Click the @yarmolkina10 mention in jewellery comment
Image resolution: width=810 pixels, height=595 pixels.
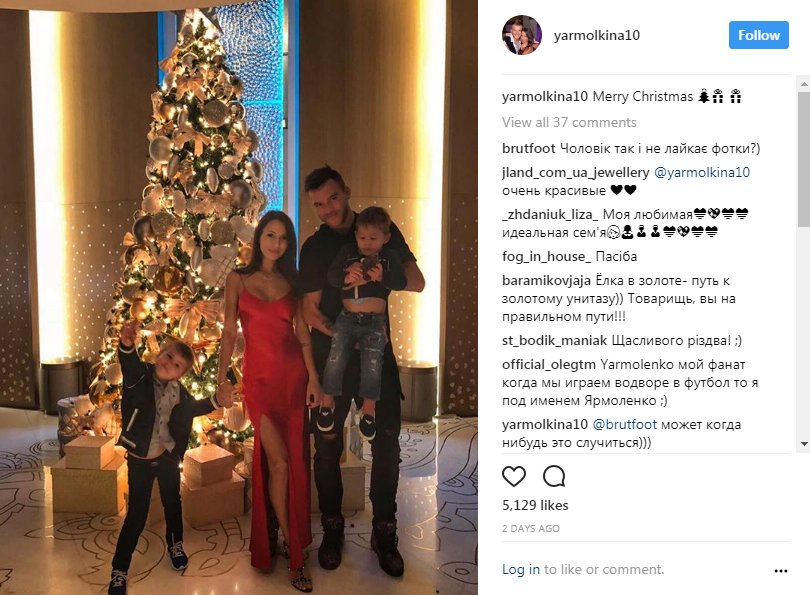702,173
